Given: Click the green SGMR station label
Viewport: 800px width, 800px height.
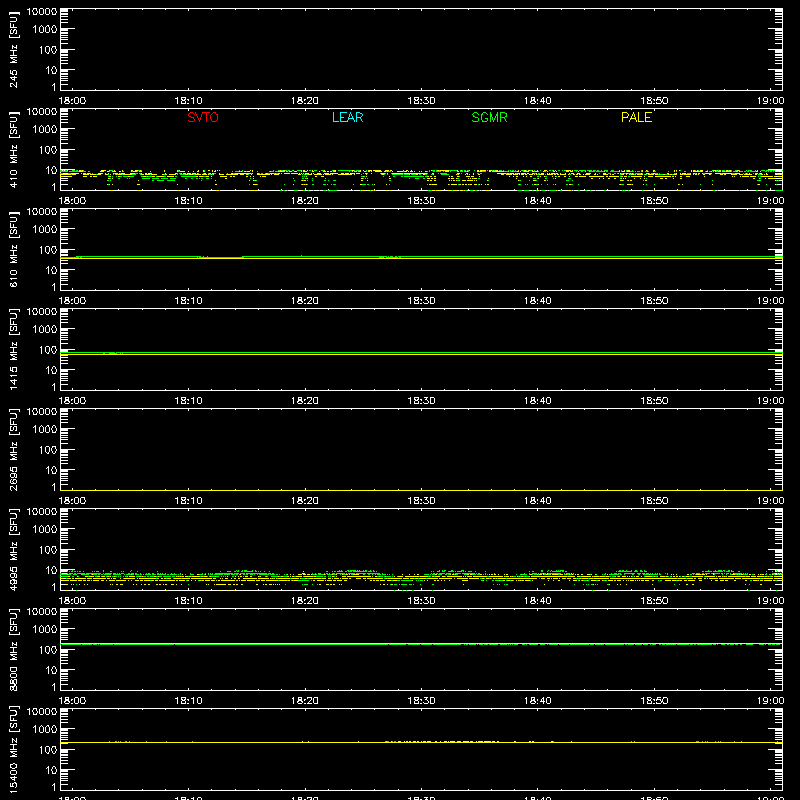Looking at the screenshot, I should 489,117.
